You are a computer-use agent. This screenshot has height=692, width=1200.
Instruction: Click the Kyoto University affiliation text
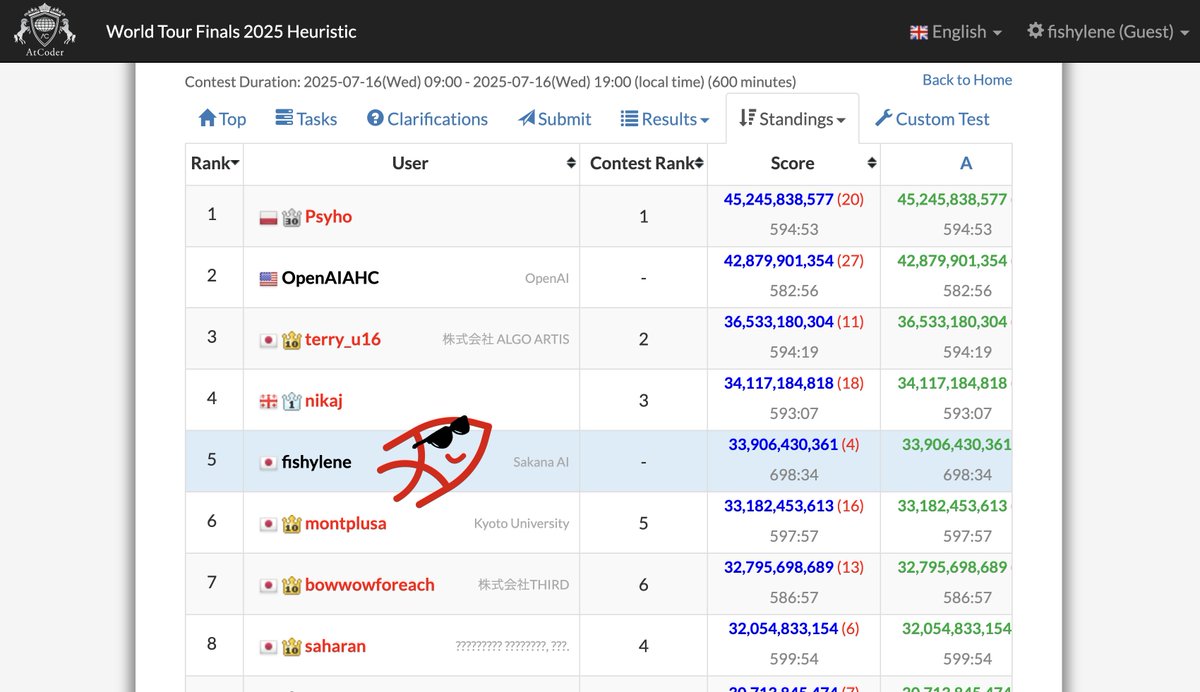coord(521,524)
